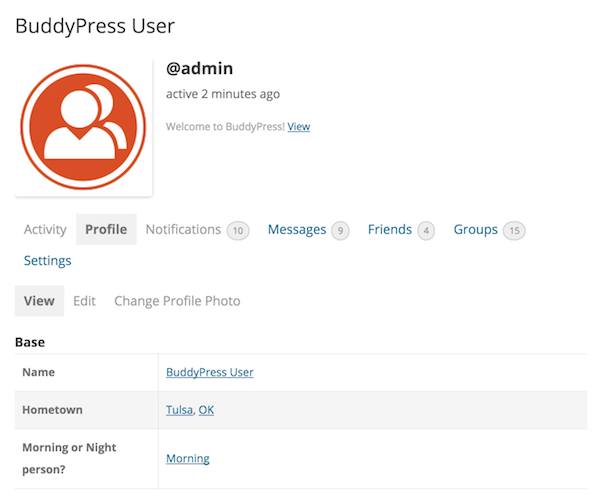Click the Base section heading
600x501 pixels.
(x=30, y=342)
